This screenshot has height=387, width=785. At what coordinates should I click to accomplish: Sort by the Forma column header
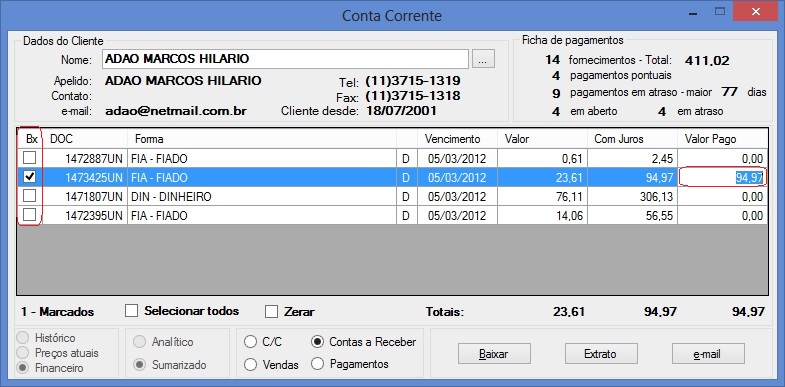point(262,139)
